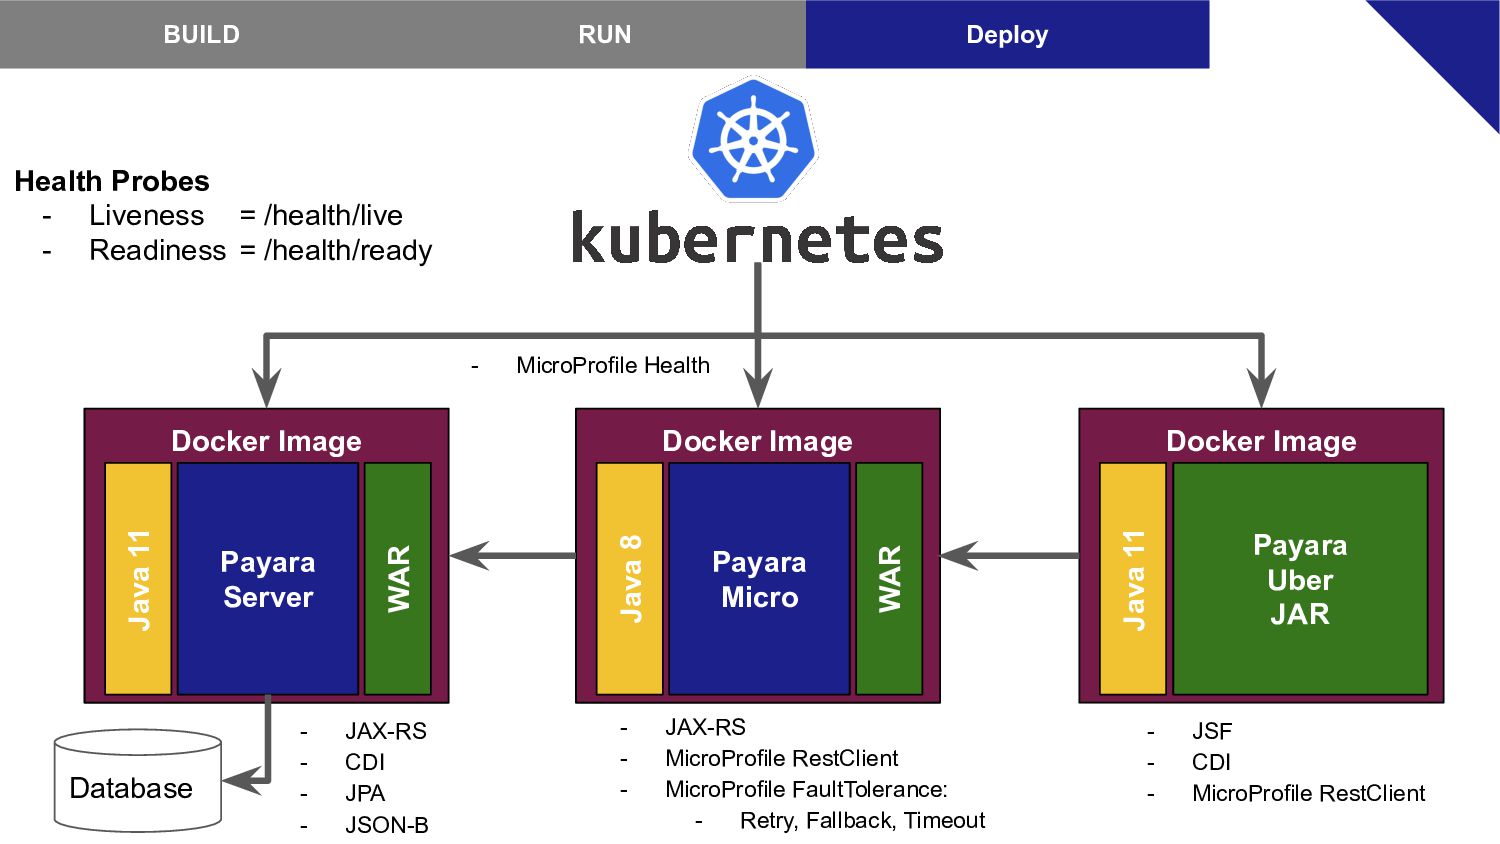Click the CDI item under Payara Uber JAR
The width and height of the screenshot is (1500, 844).
(1211, 762)
